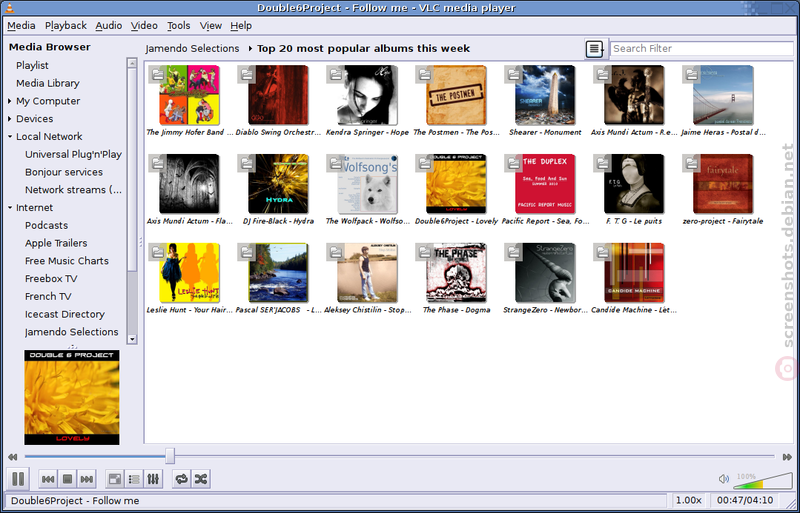Screen dimensions: 800x513
Task: Open Universal Plug'n'Play source
Action: coord(73,154)
